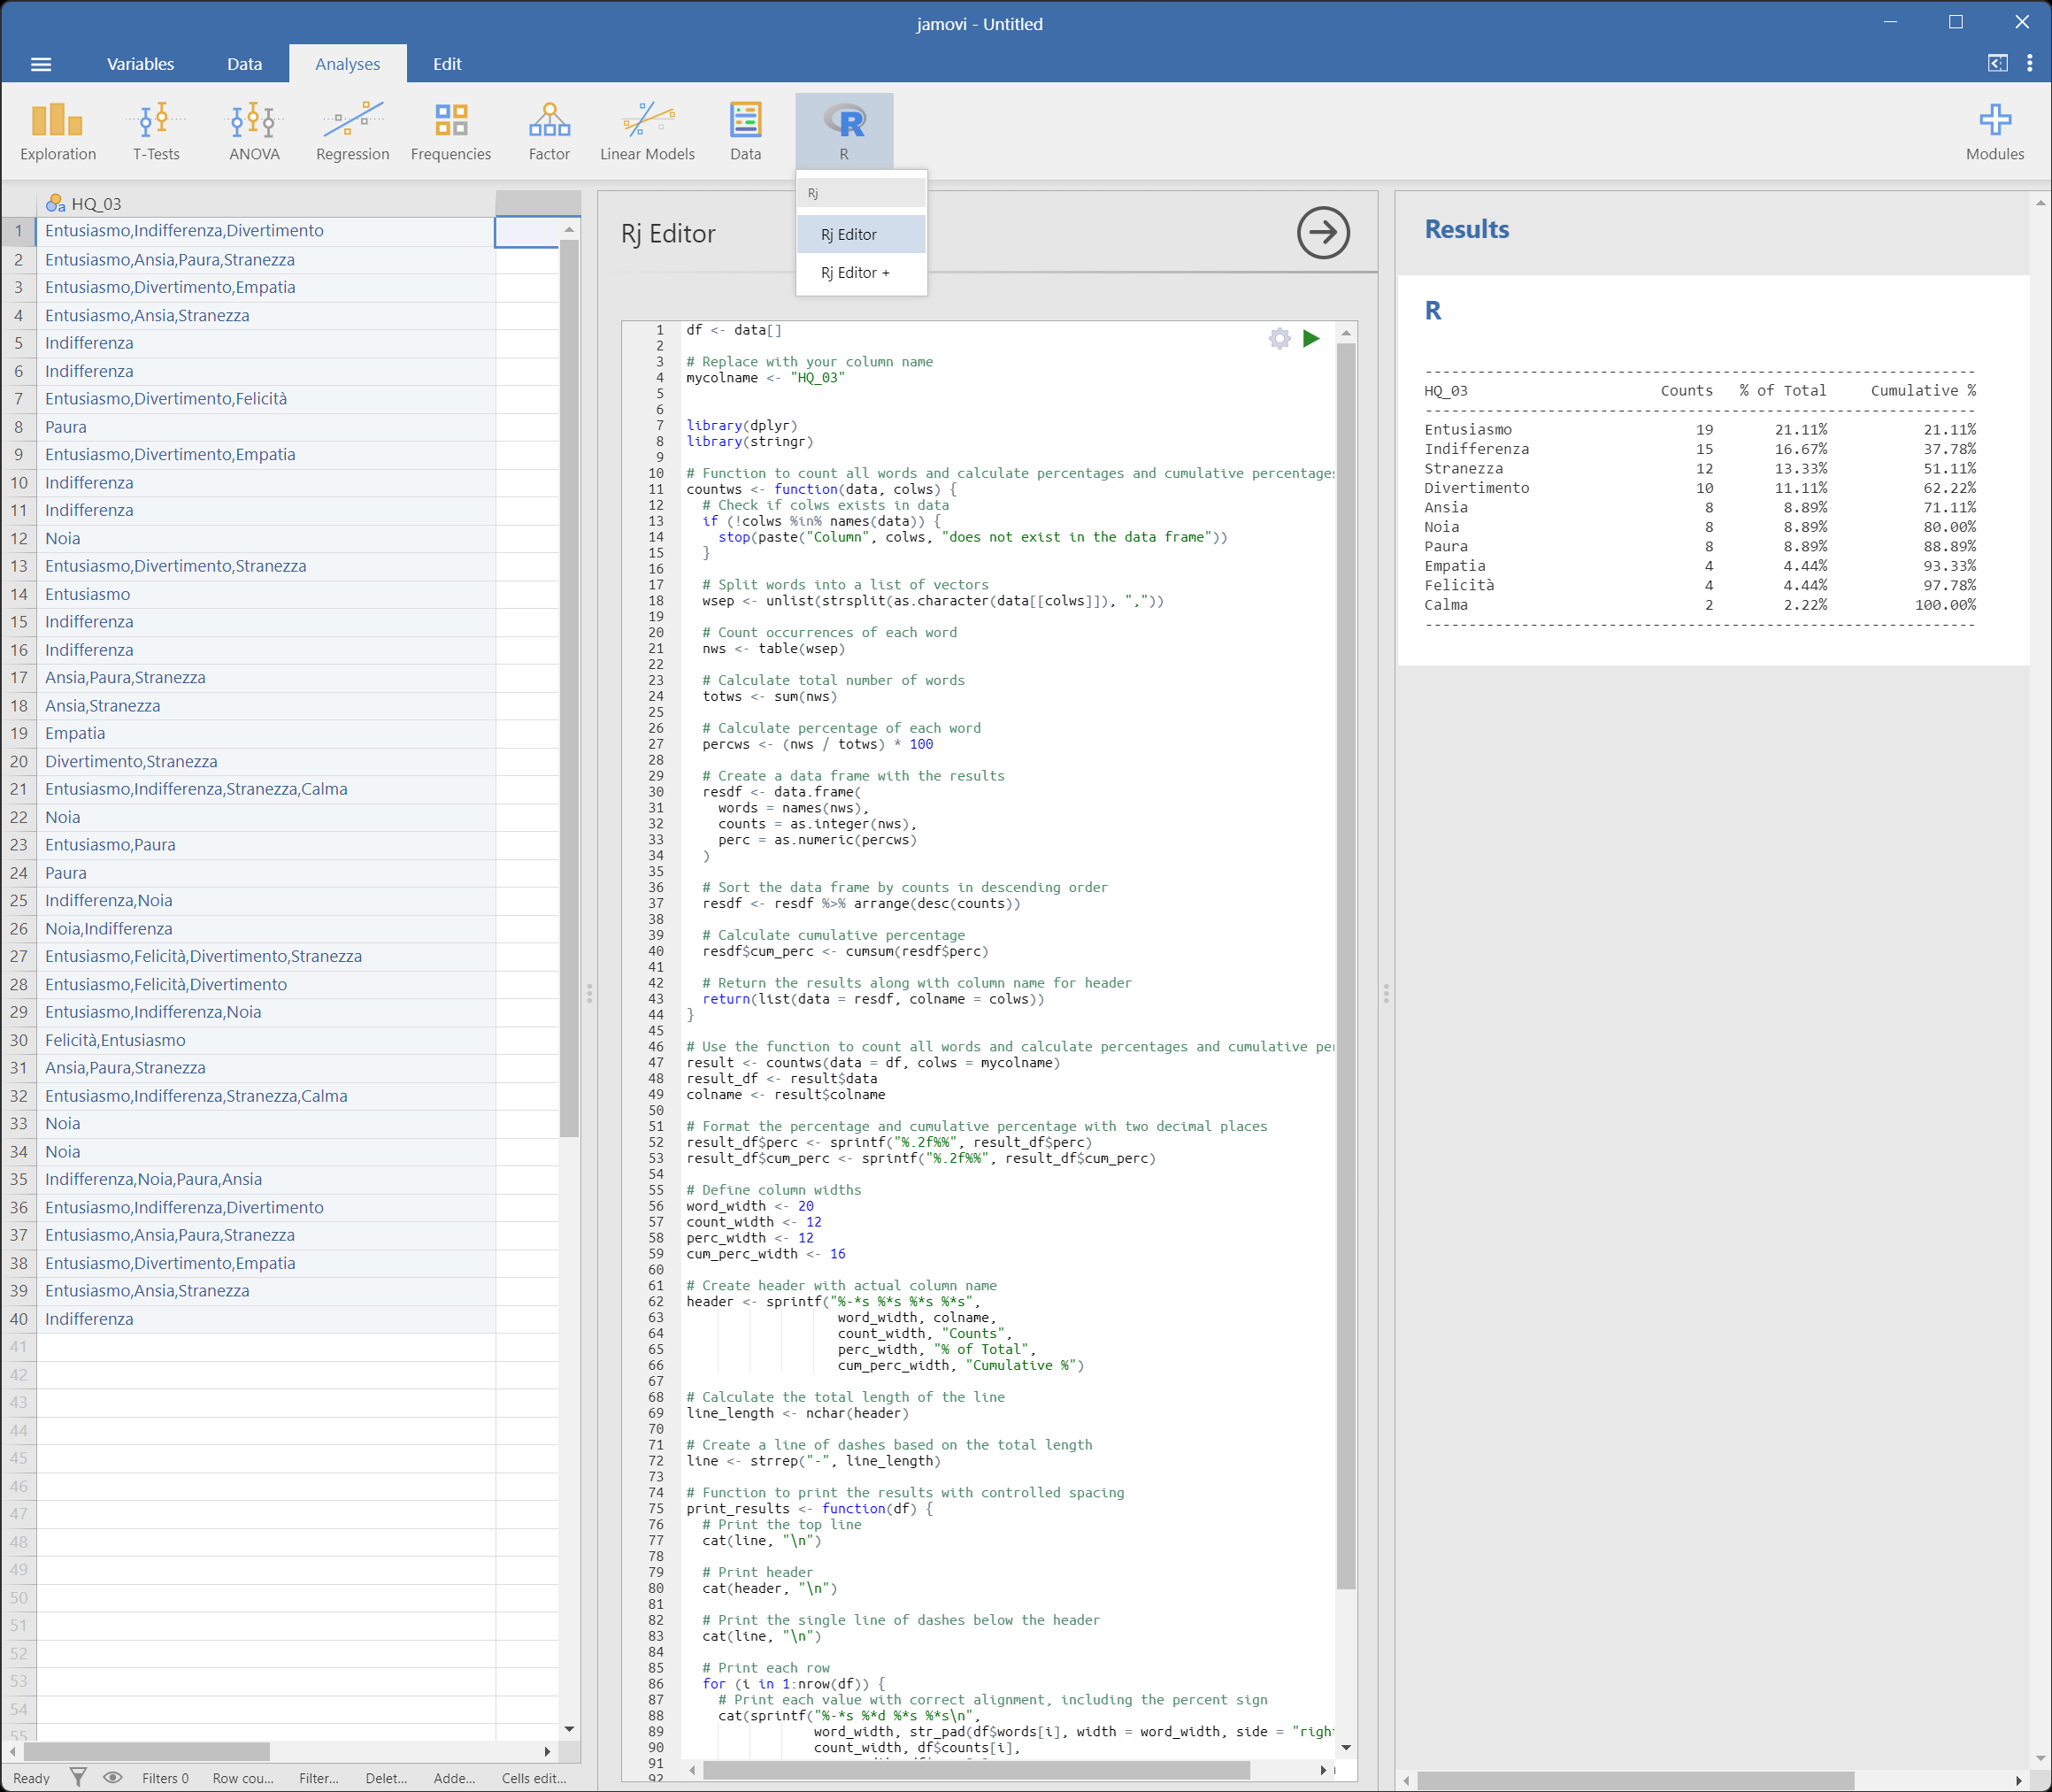Viewport: 2052px width, 1792px height.
Task: Select cell Ansia,Stranezza in row 18
Action: (x=266, y=706)
